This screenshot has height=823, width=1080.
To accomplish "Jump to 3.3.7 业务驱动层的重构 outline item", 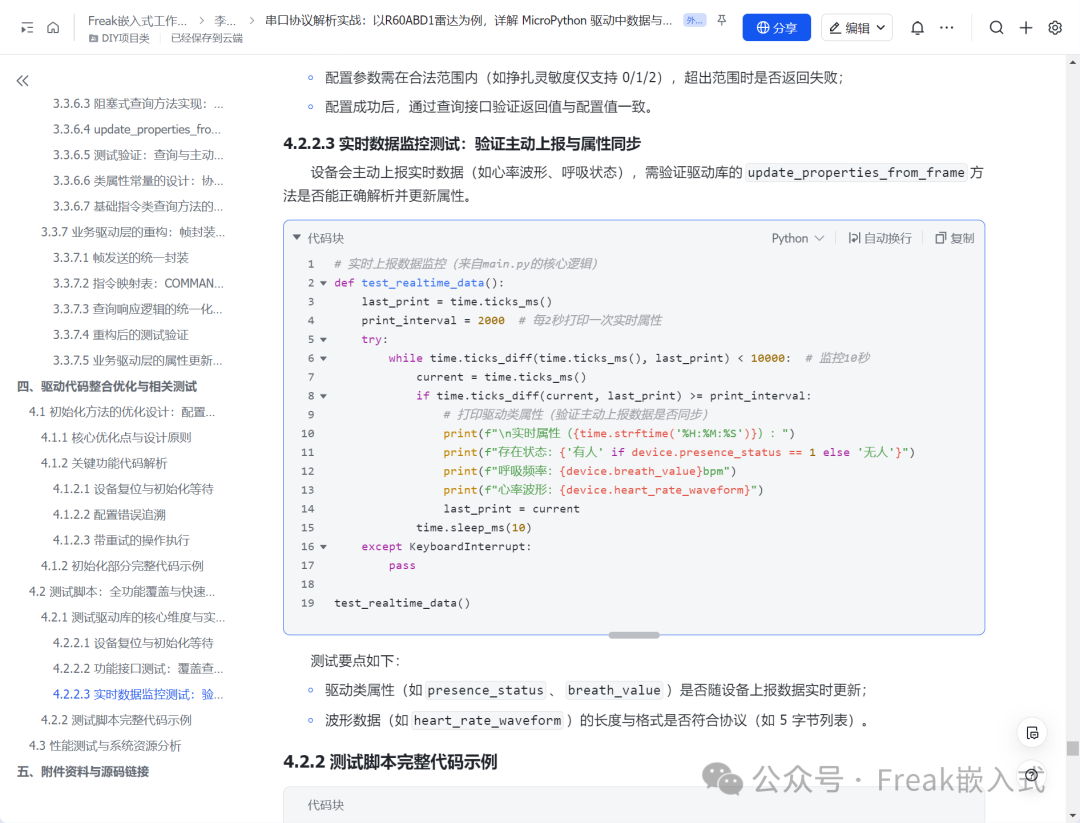I will pos(132,232).
